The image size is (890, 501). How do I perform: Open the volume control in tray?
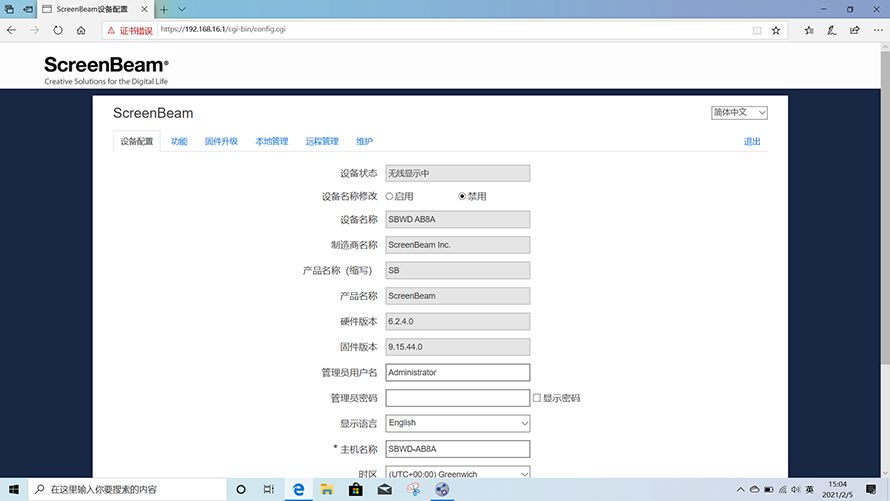coord(795,489)
